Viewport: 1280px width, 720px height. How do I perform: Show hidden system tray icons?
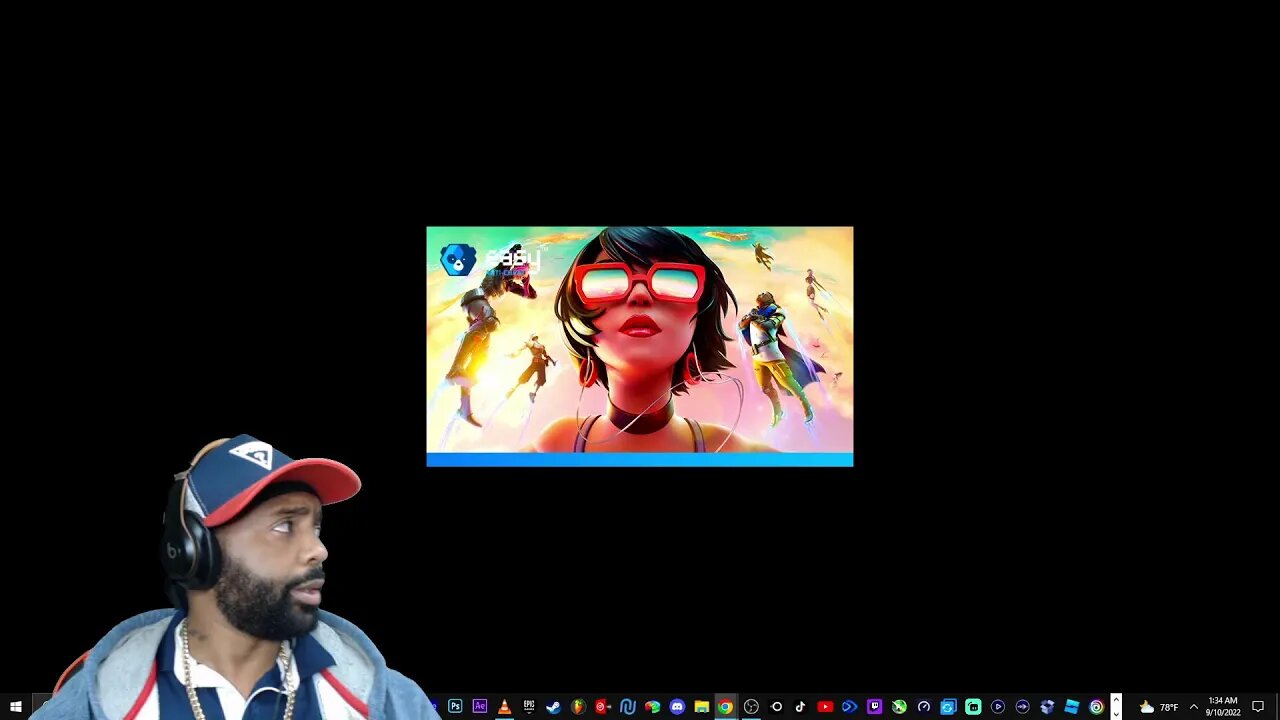pos(1193,707)
